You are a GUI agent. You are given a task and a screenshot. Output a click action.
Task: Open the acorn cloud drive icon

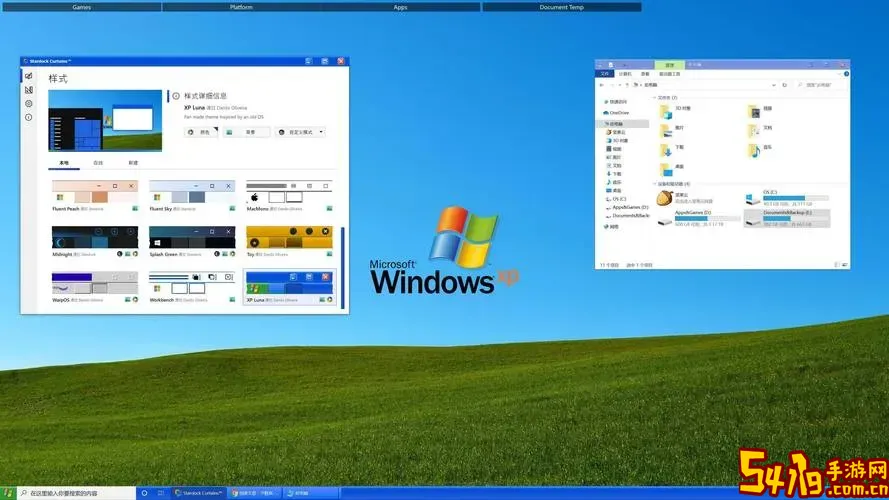pyautogui.click(x=664, y=198)
